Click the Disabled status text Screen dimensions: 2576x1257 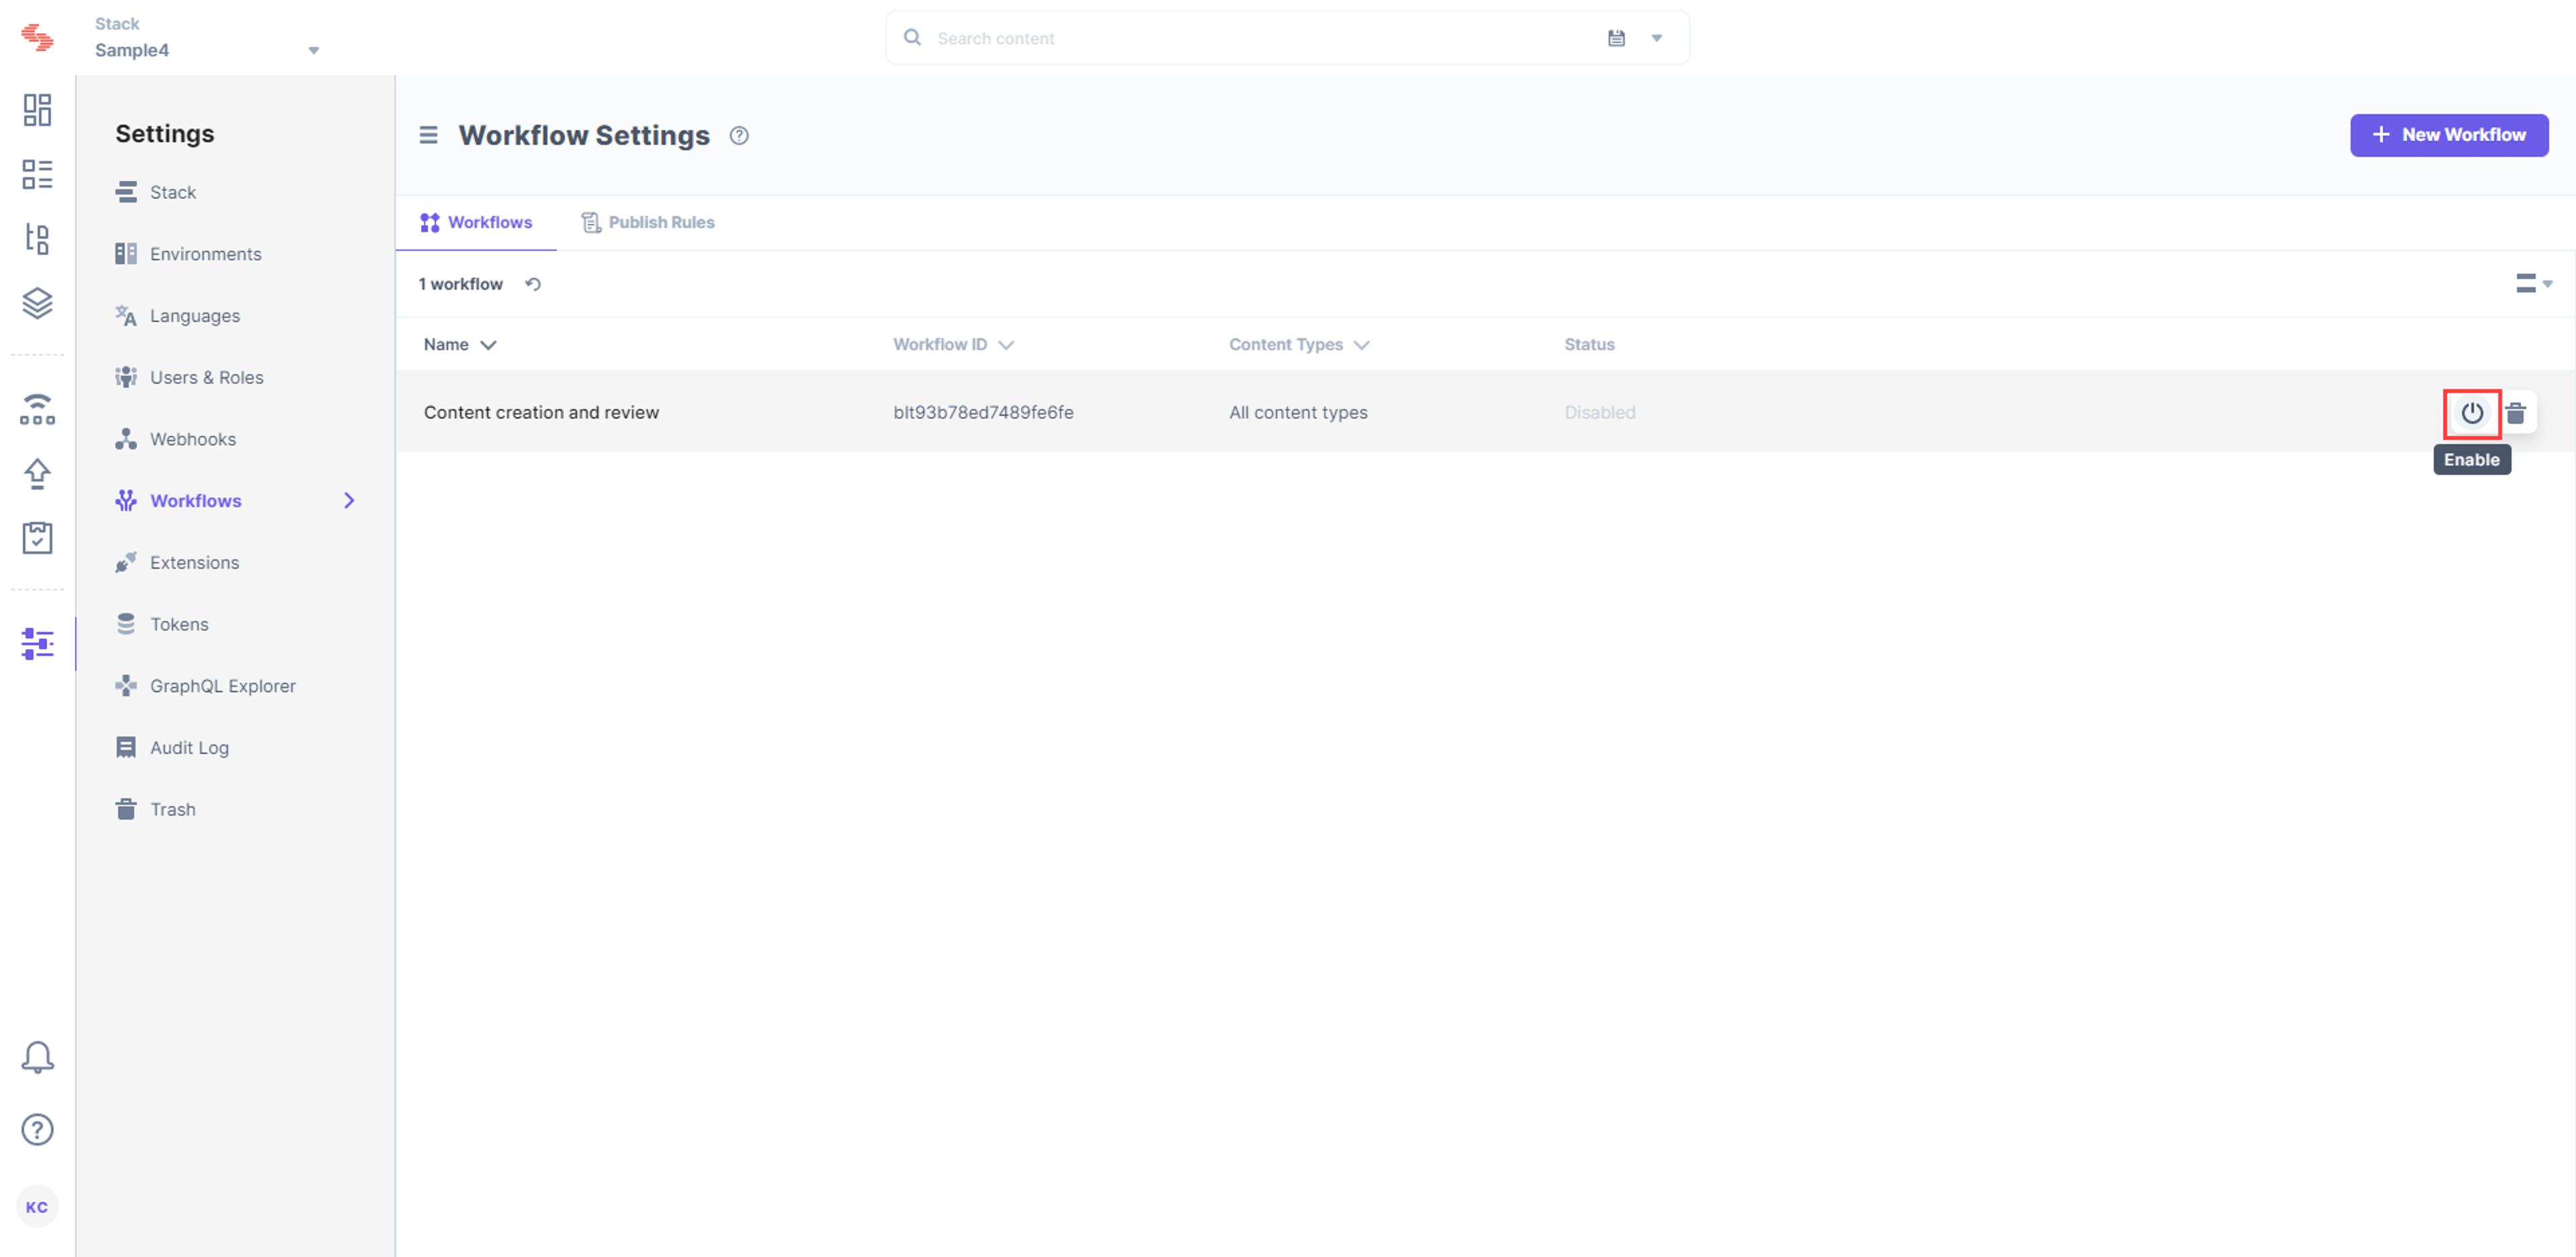click(x=1599, y=412)
